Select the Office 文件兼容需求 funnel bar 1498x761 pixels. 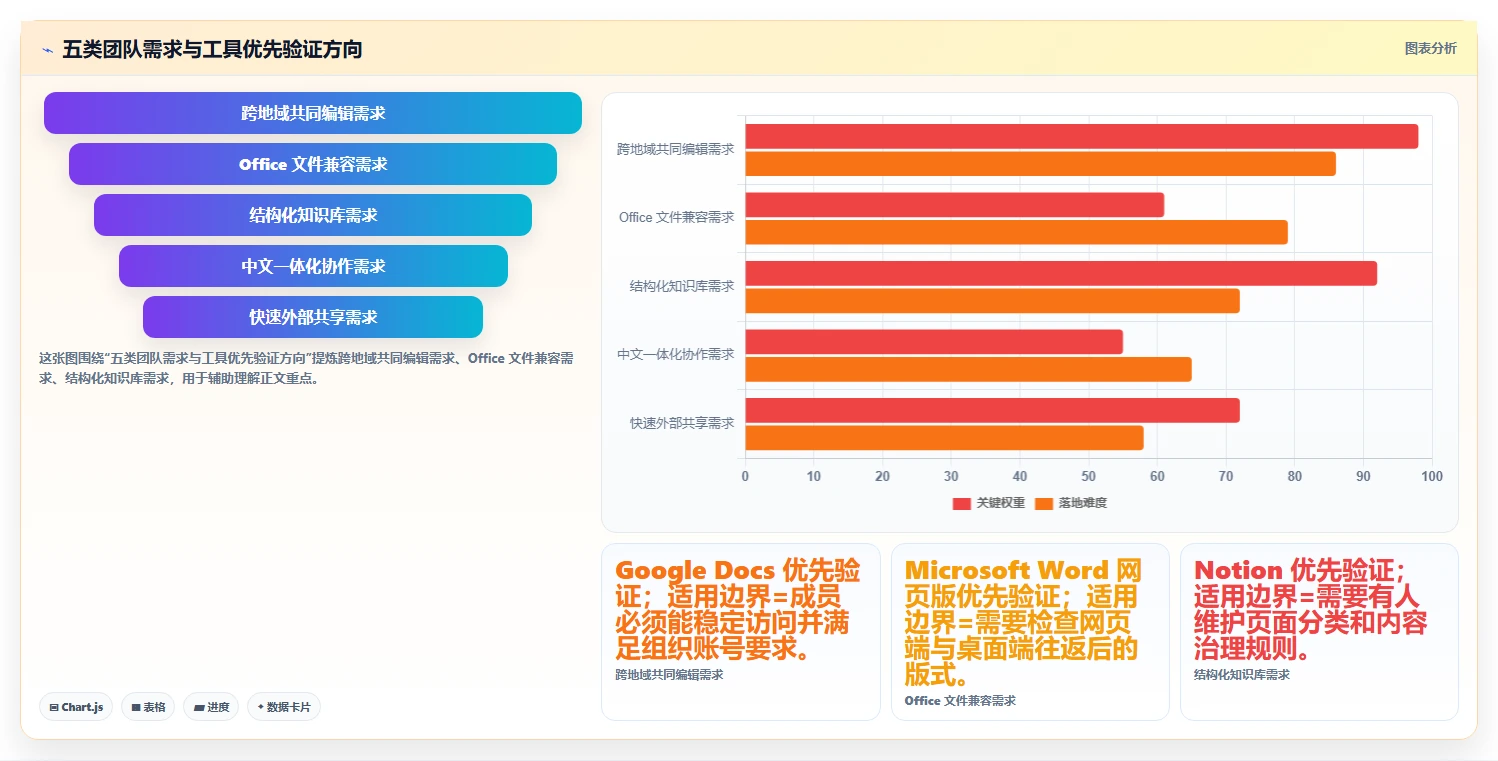coord(313,164)
